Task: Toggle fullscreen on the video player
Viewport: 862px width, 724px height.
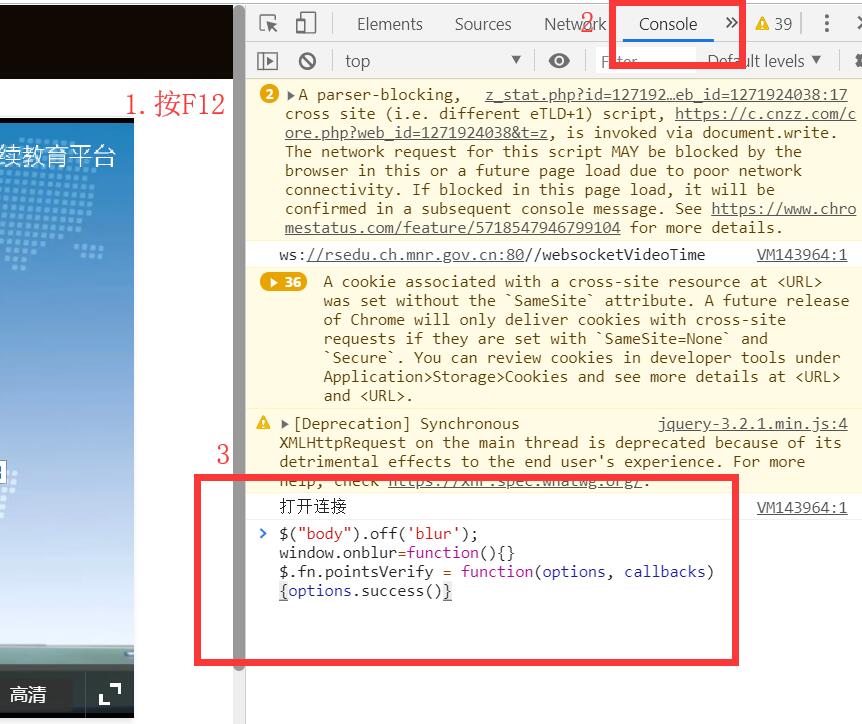Action: pyautogui.click(x=110, y=694)
